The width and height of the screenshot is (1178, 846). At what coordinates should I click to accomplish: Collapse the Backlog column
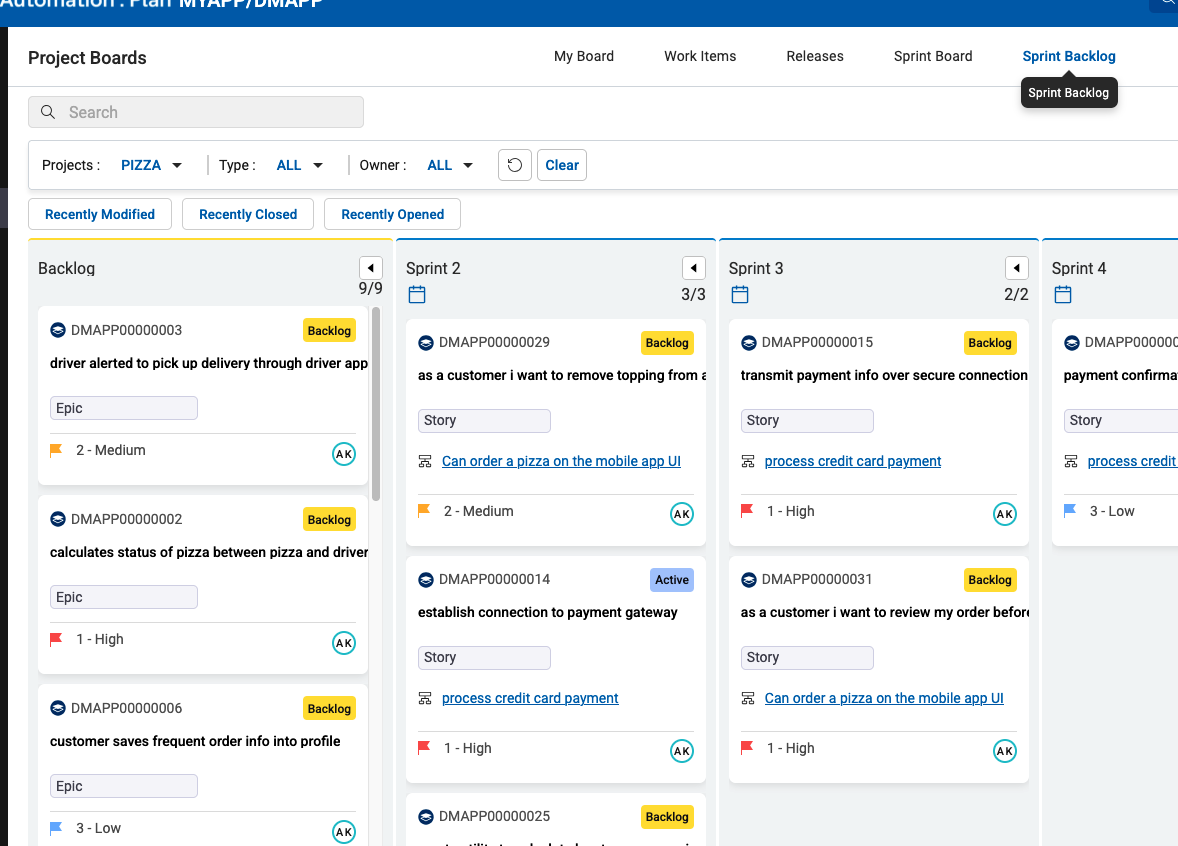point(371,268)
